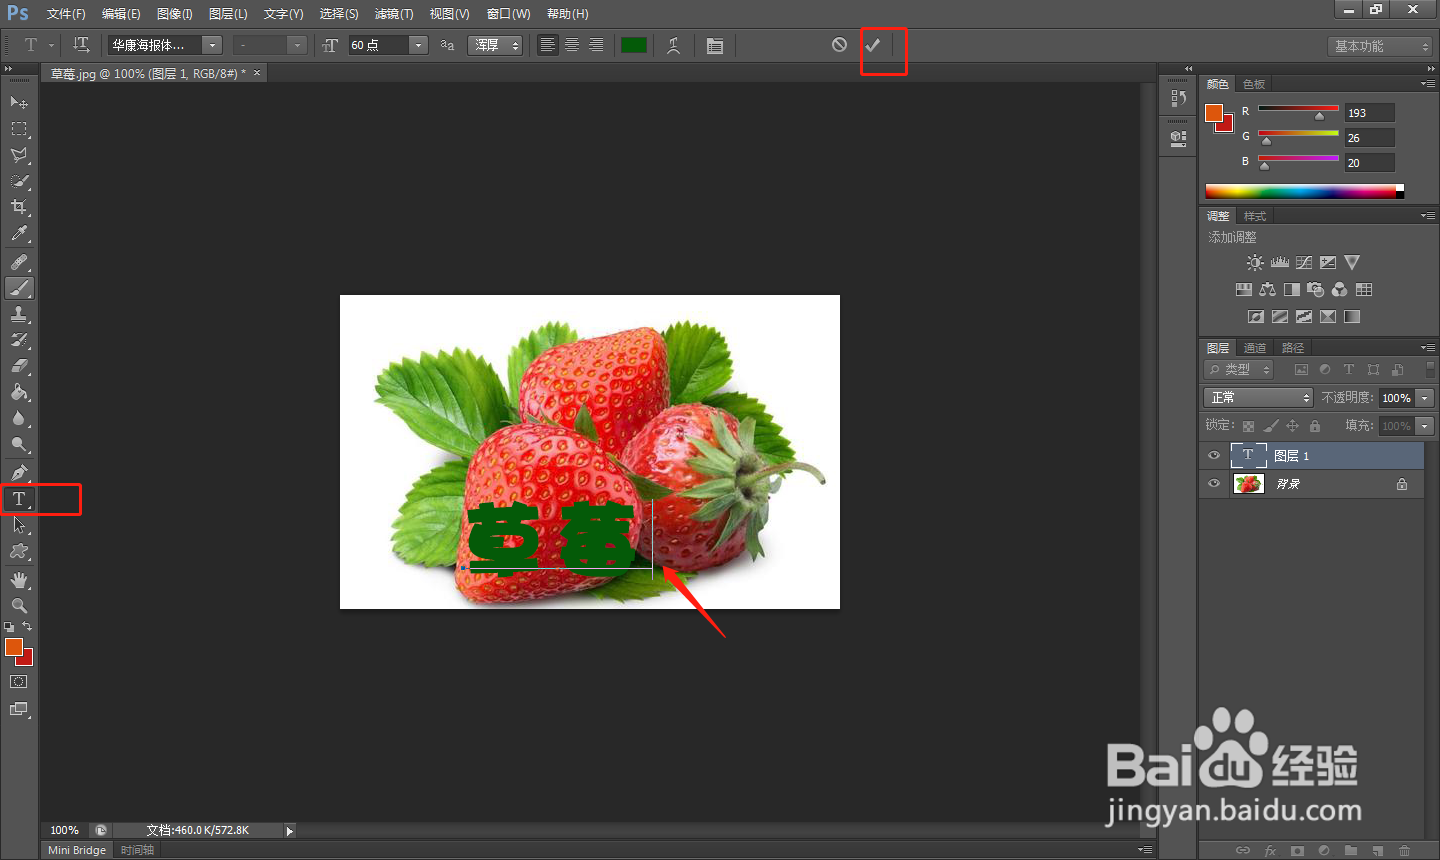Add a Color Balance adjustment
Image resolution: width=1440 pixels, height=860 pixels.
(x=1267, y=289)
